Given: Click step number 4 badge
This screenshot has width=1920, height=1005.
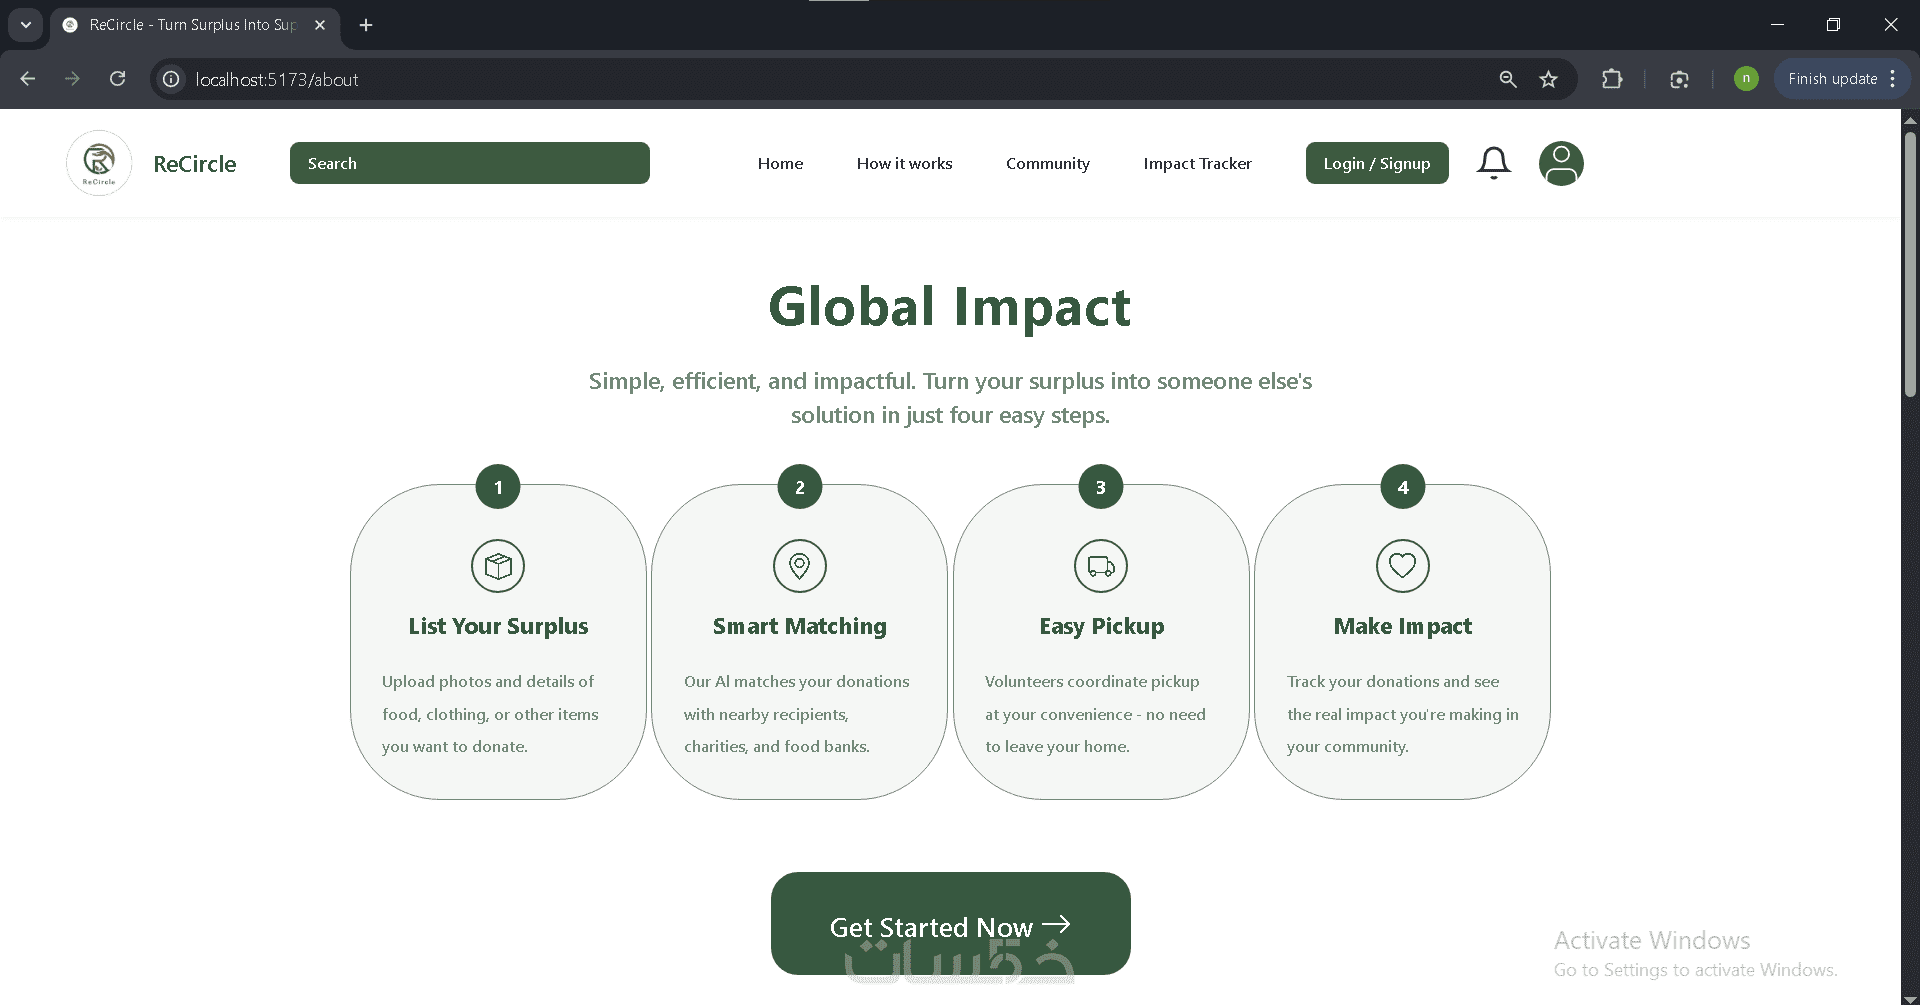Looking at the screenshot, I should click(1402, 487).
